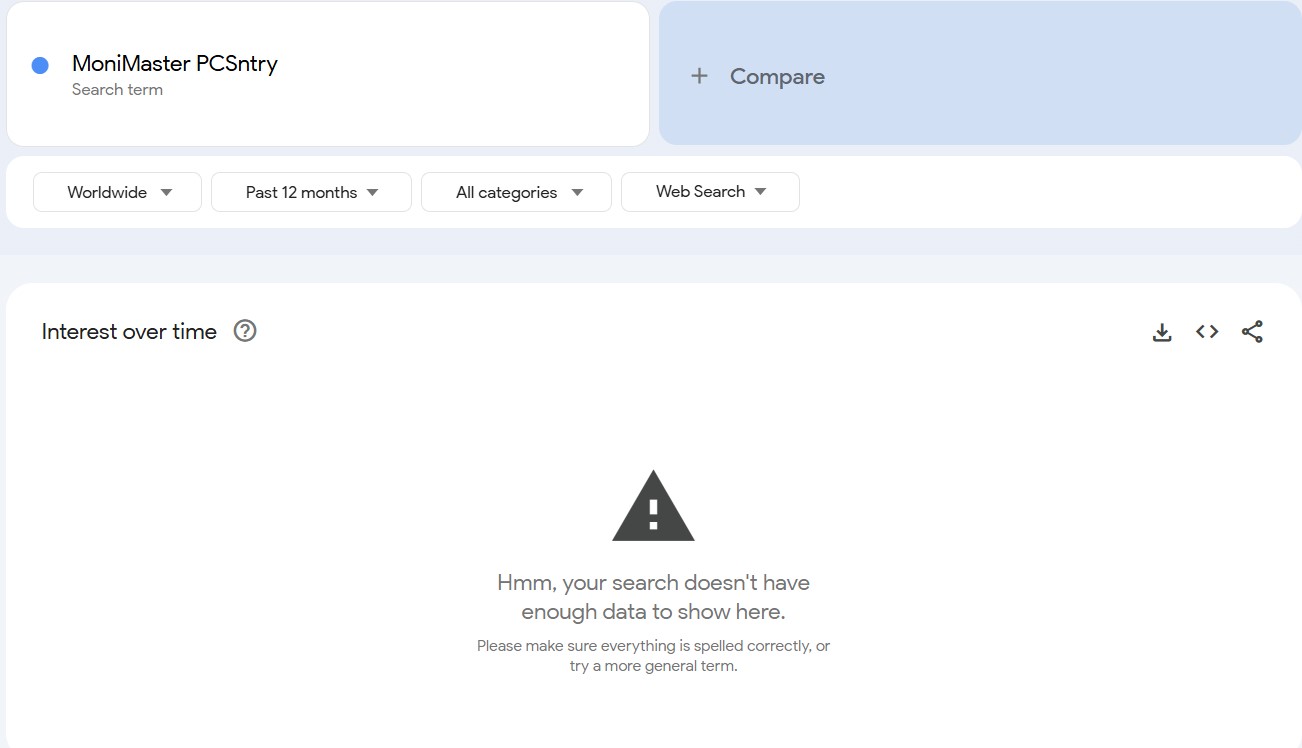This screenshot has width=1302, height=748.
Task: Click the "Interest over time" heading
Action: (x=129, y=332)
